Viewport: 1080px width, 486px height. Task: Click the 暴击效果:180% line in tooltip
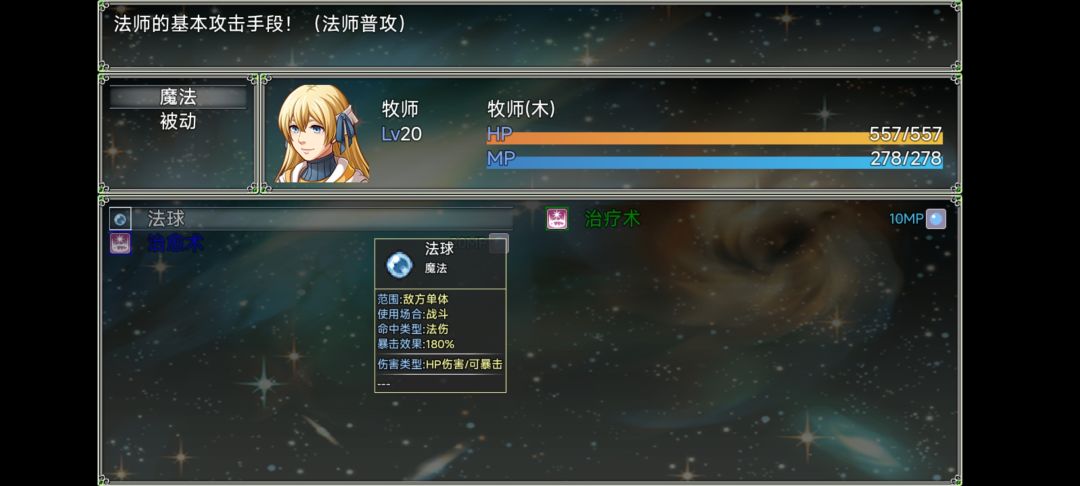click(415, 344)
